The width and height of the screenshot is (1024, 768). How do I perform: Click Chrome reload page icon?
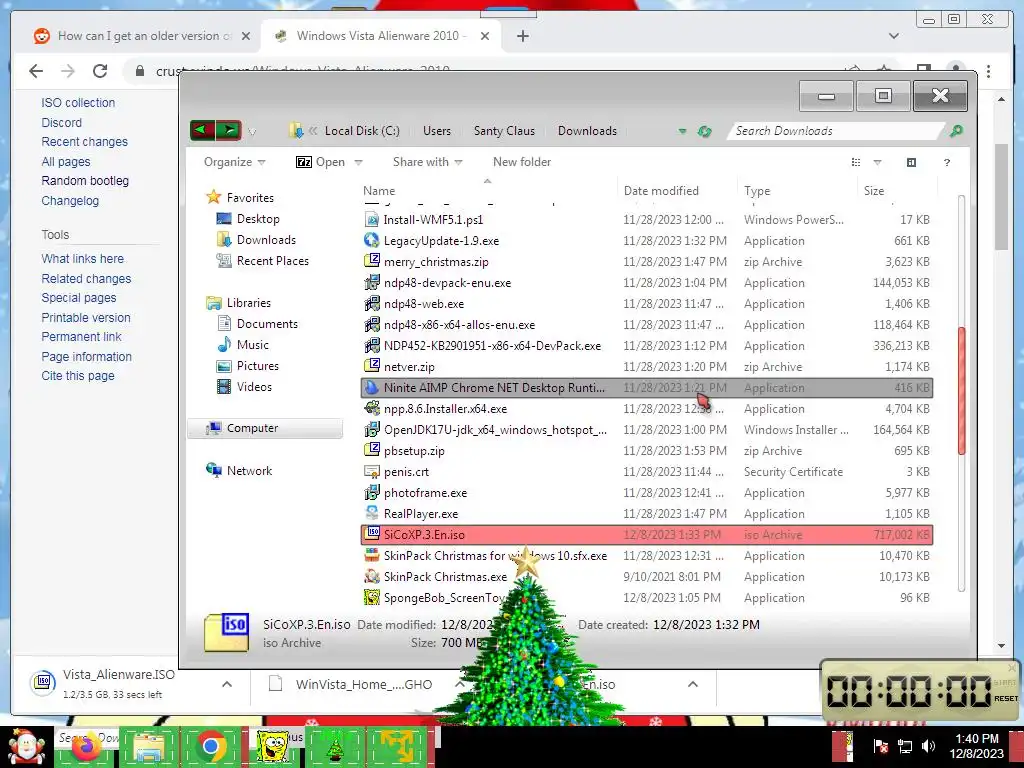pos(99,71)
